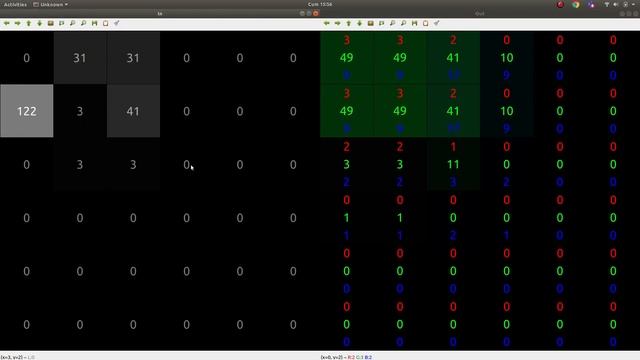The width and height of the screenshot is (640, 360).
Task: Pan left in the Out window
Action: (327, 23)
